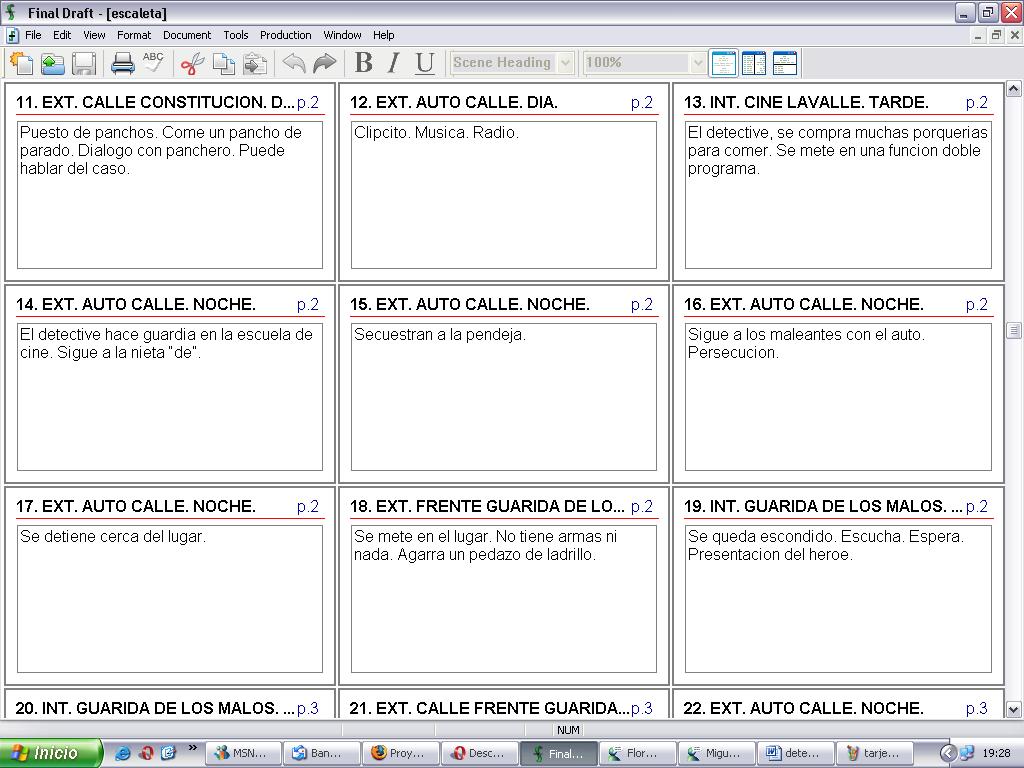Viewport: 1024px width, 768px height.
Task: Switch to the tarje... taskbar window
Action: pos(872,753)
